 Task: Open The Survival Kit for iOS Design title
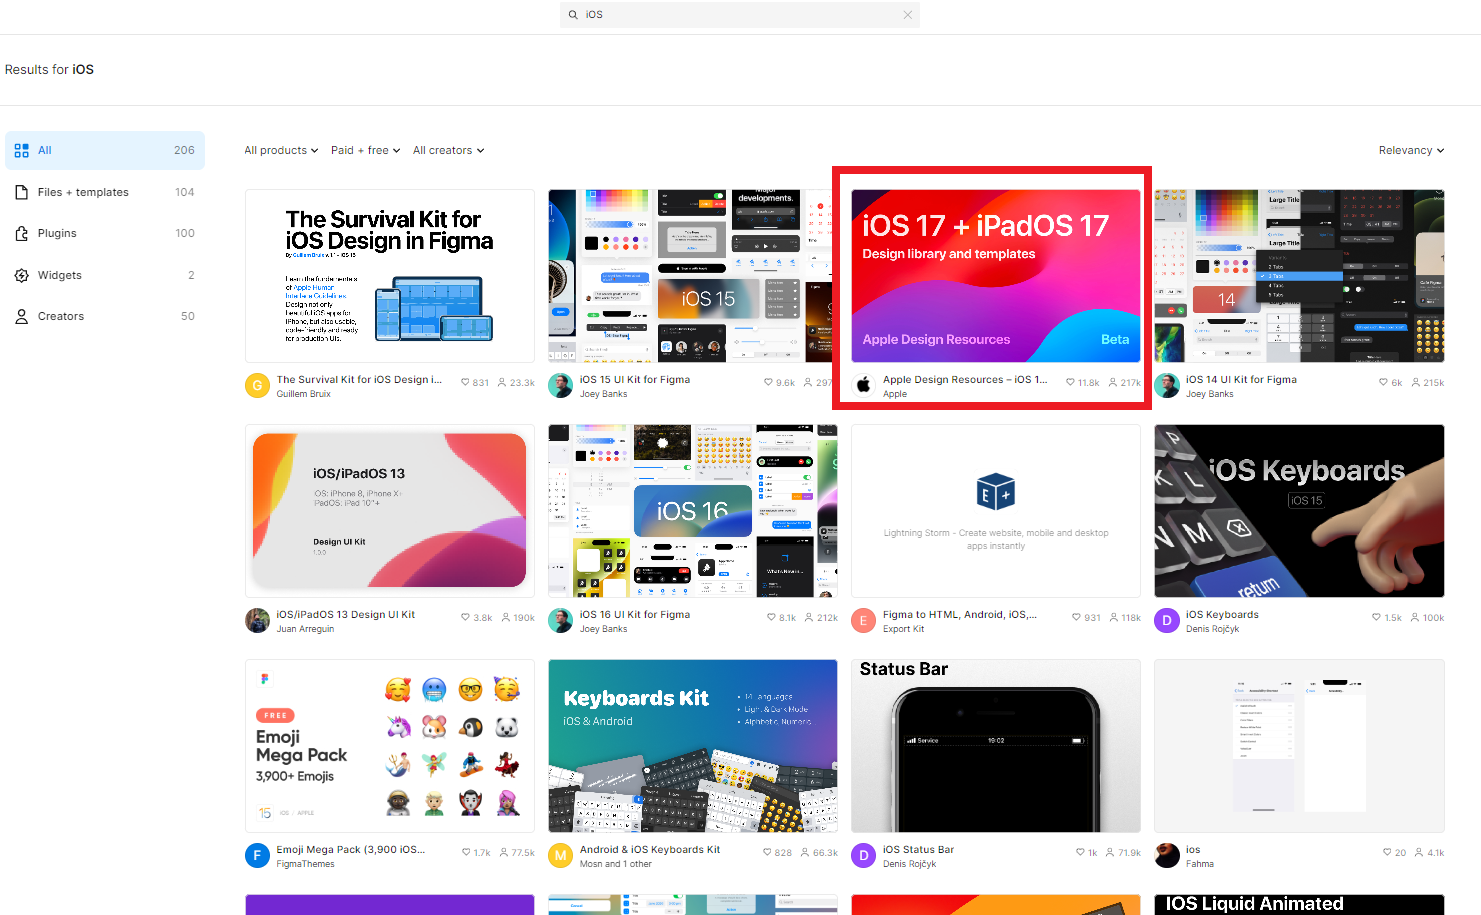click(359, 380)
